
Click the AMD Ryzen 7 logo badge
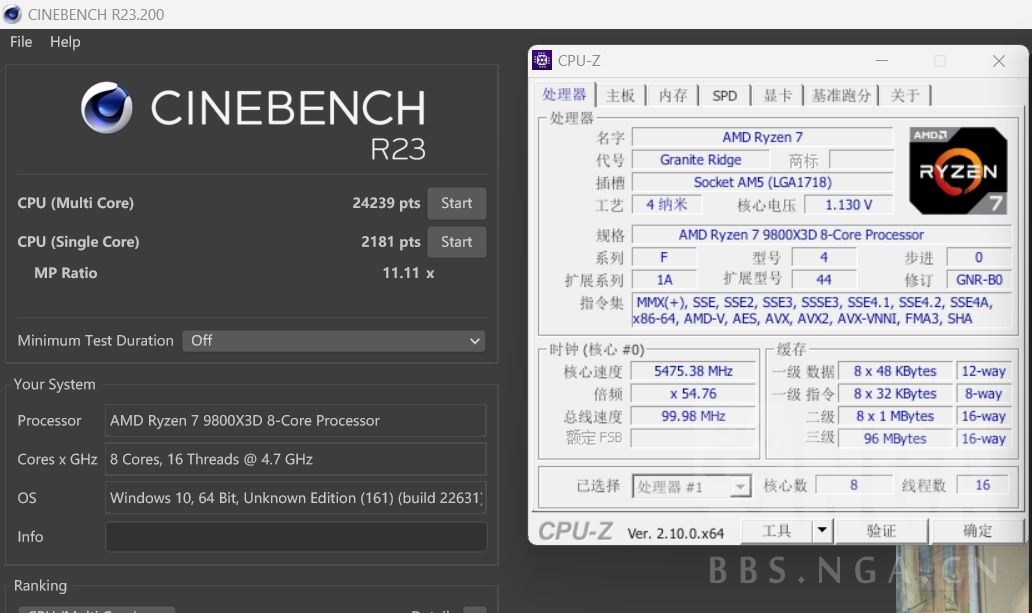957,170
